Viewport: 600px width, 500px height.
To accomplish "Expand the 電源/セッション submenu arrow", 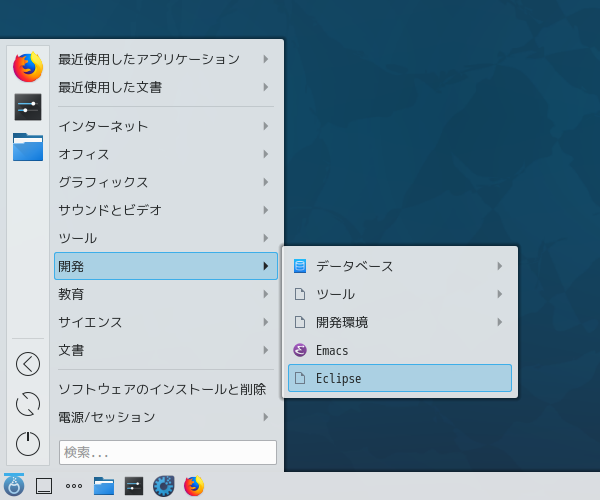I will coord(266,417).
